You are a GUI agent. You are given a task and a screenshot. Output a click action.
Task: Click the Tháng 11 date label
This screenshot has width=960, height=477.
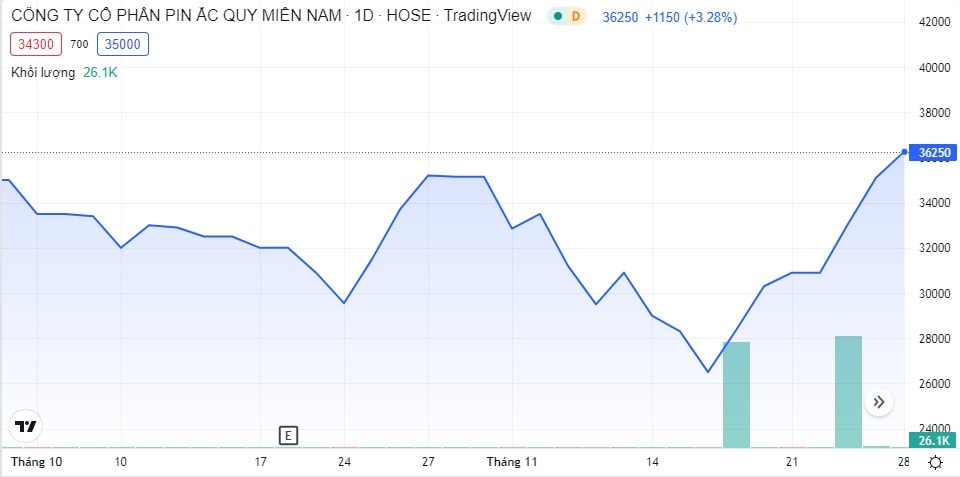512,462
